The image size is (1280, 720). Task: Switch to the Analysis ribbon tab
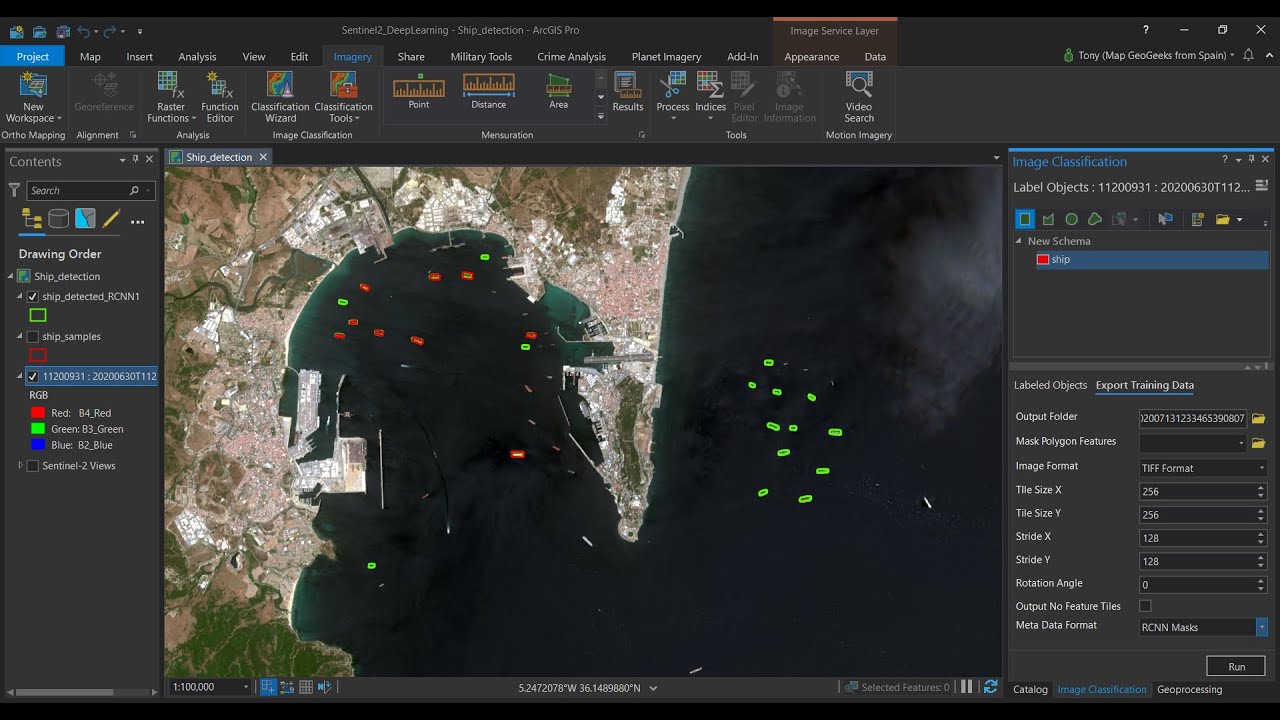[x=197, y=57]
